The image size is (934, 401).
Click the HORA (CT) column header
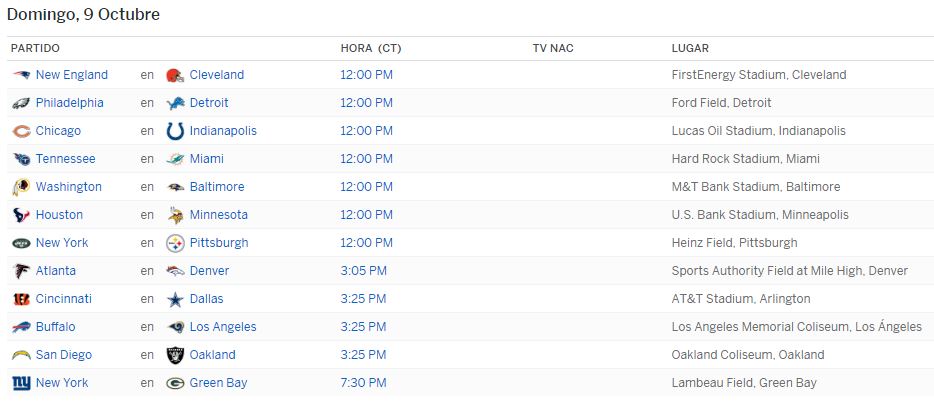(371, 48)
